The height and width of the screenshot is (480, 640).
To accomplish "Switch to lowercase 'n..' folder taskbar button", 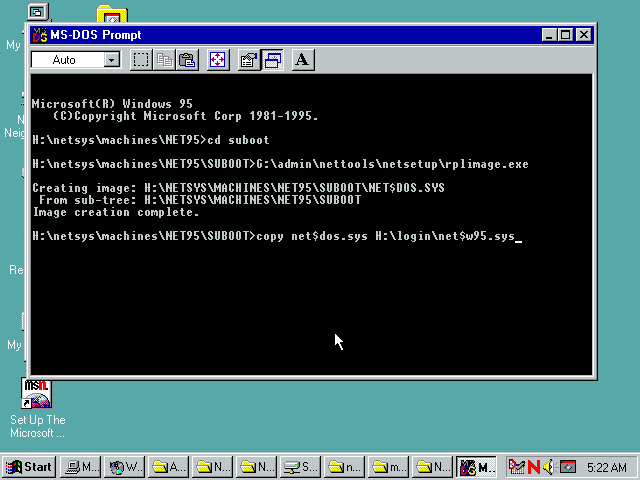I will tap(344, 467).
